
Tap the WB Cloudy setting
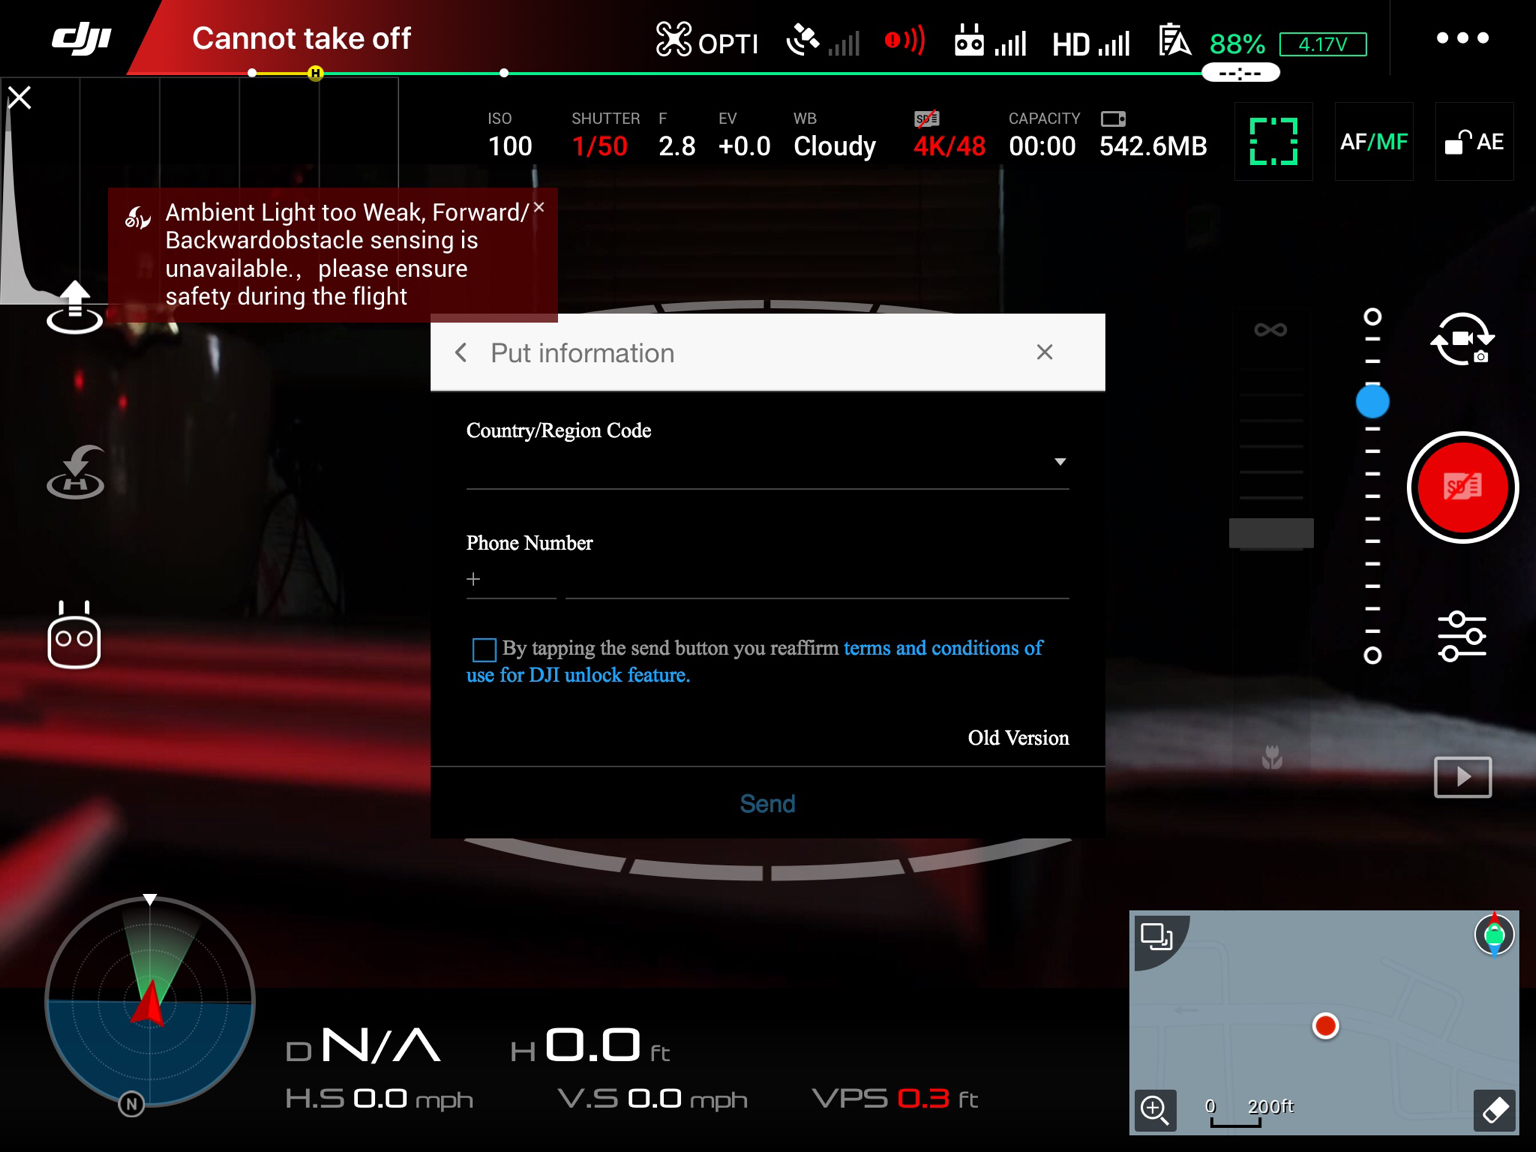point(834,135)
